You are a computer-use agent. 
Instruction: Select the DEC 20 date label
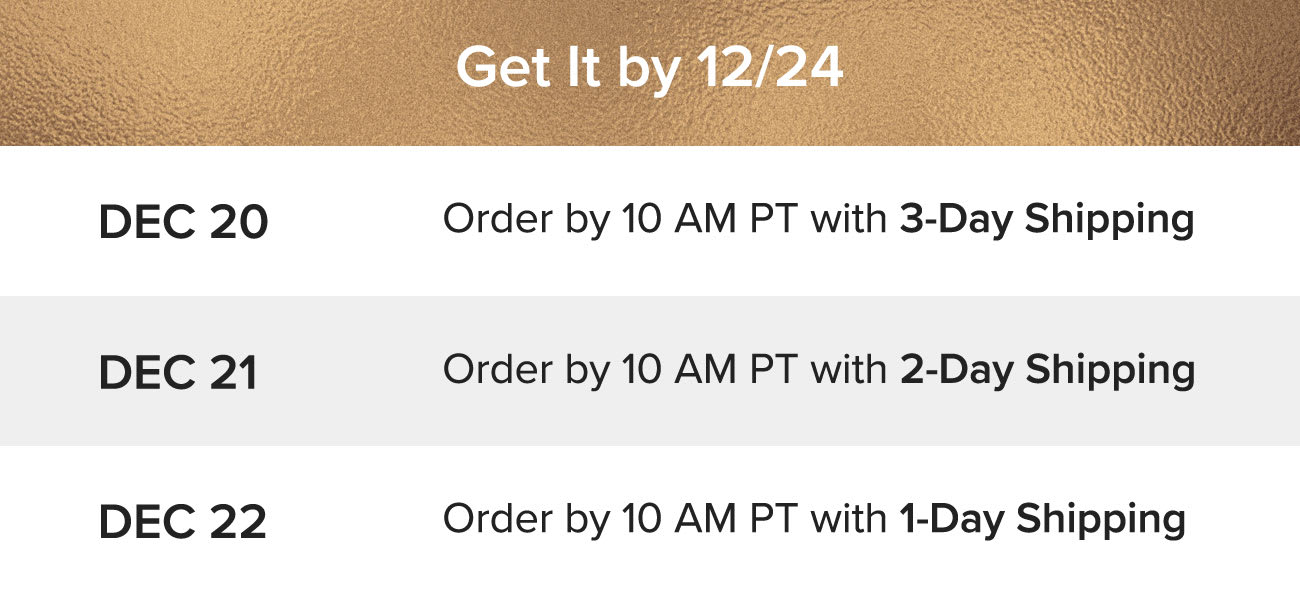coord(183,223)
